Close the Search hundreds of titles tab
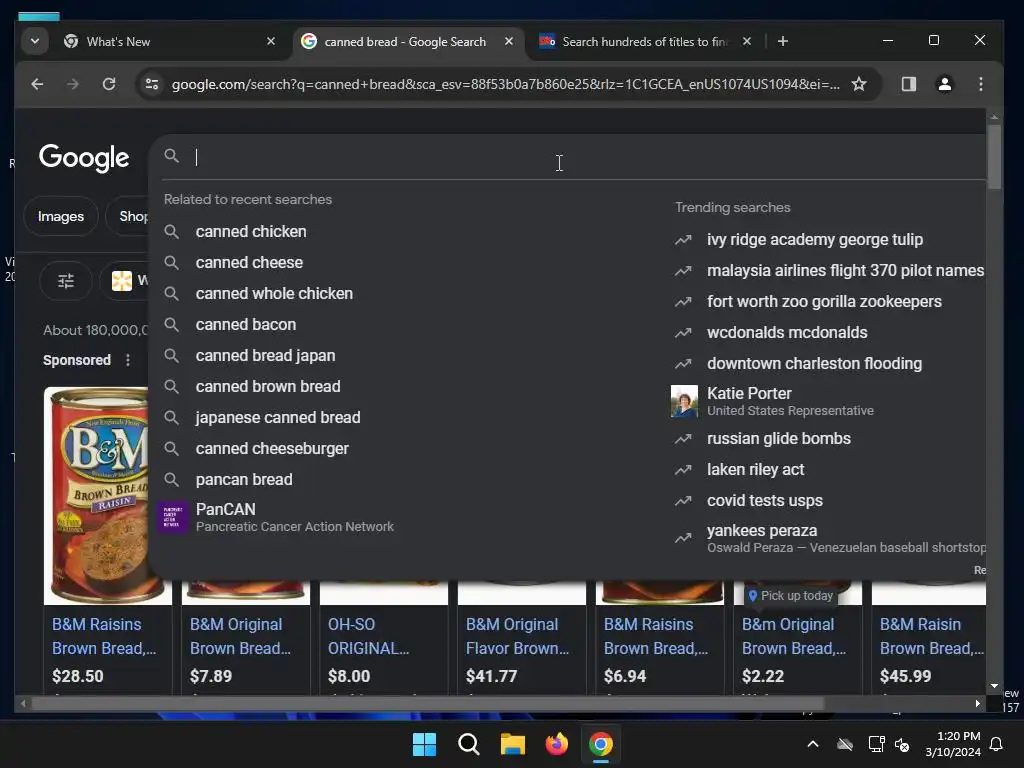The height and width of the screenshot is (768, 1024). [746, 41]
